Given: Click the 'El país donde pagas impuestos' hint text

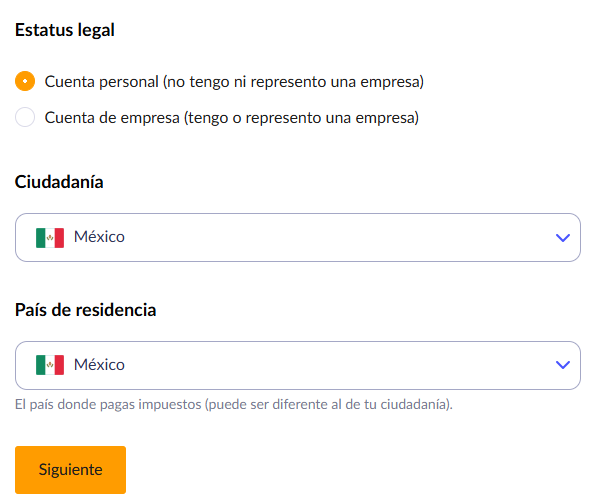Looking at the screenshot, I should tap(108, 404).
